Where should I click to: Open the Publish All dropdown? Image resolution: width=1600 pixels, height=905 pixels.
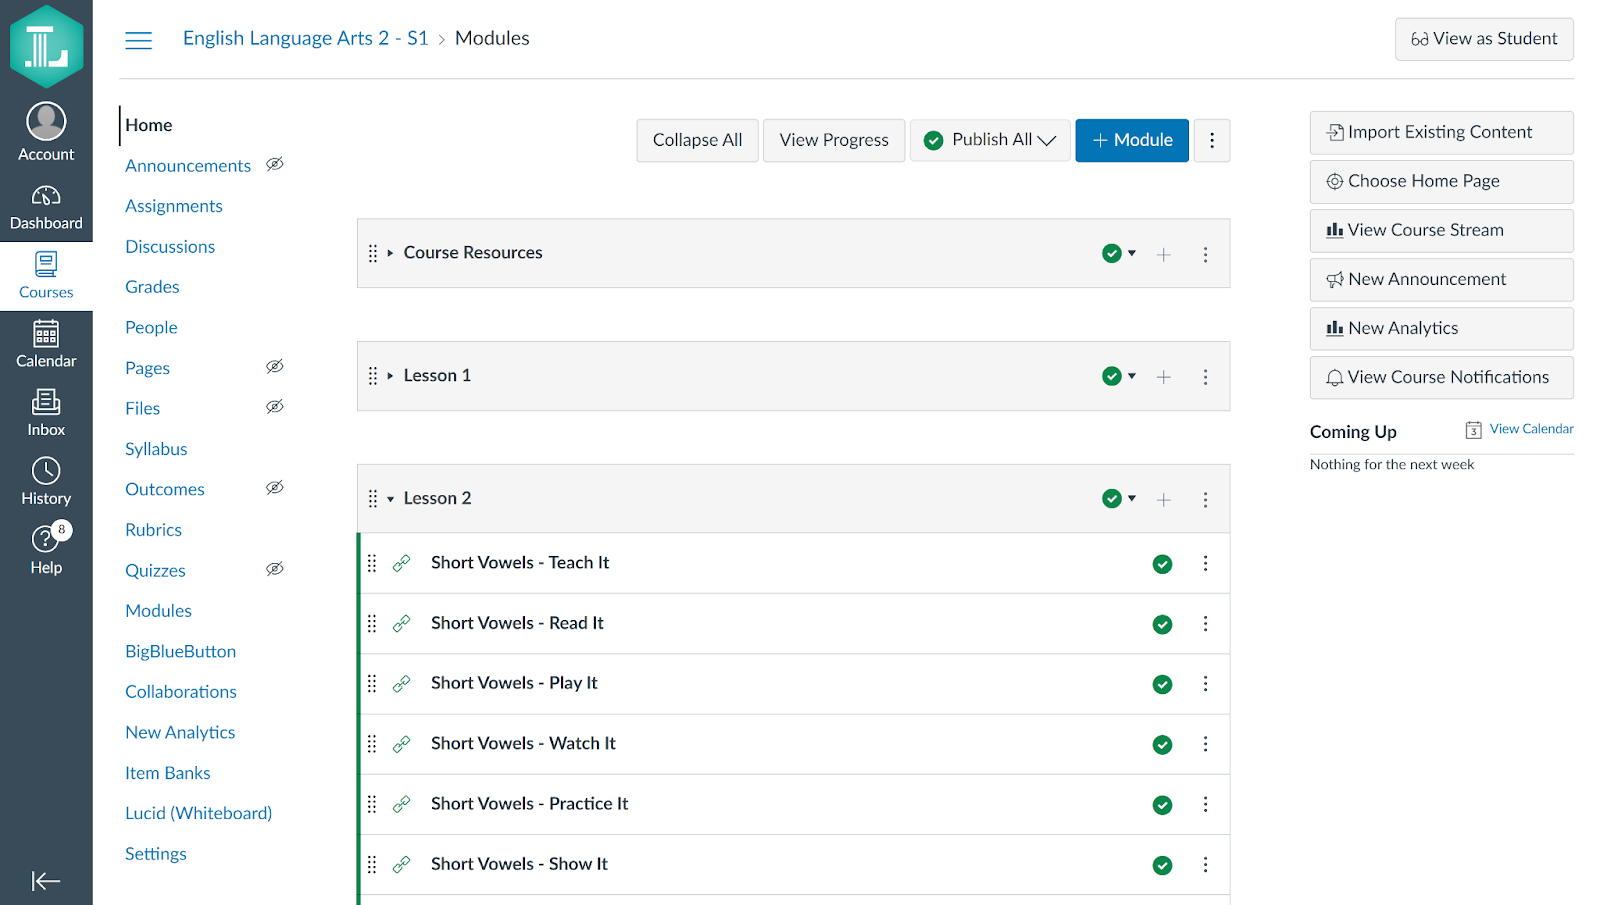[990, 140]
